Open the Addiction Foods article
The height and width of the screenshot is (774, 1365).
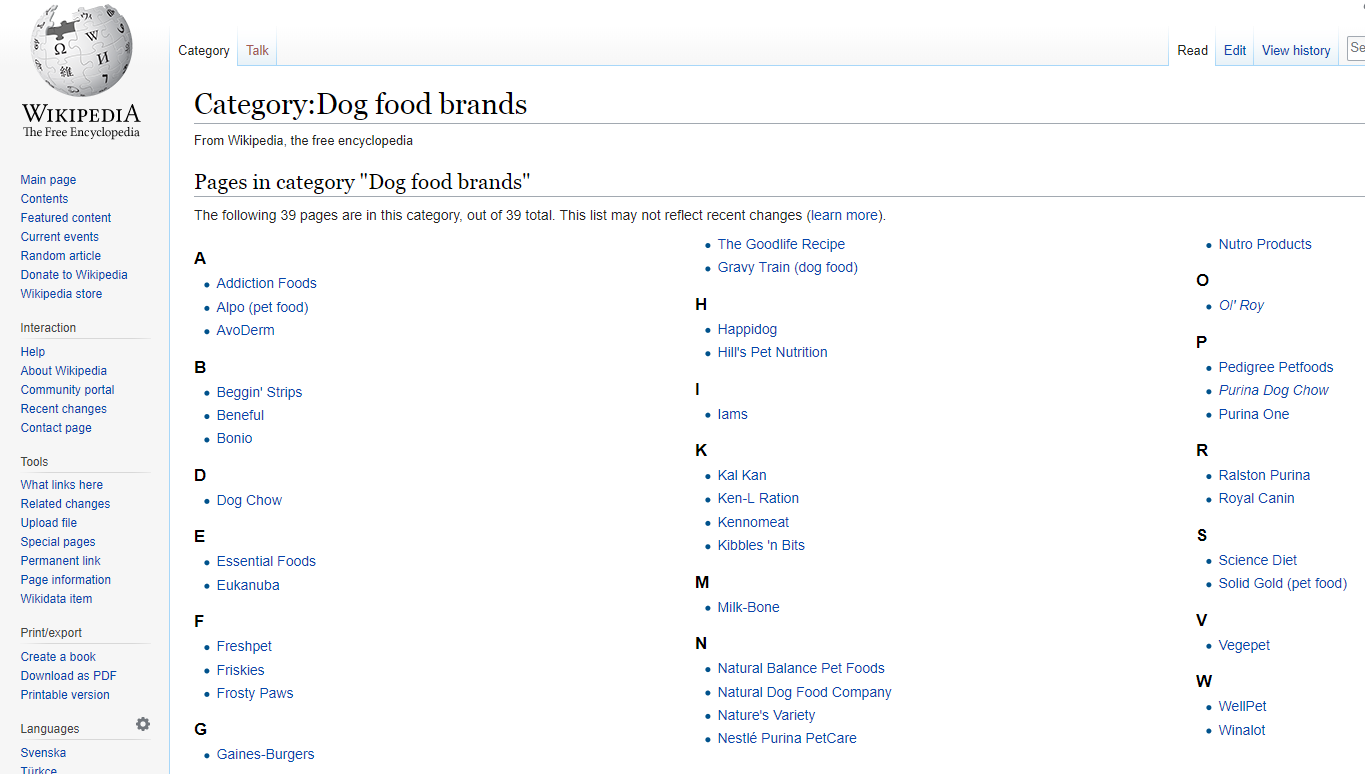click(x=266, y=283)
